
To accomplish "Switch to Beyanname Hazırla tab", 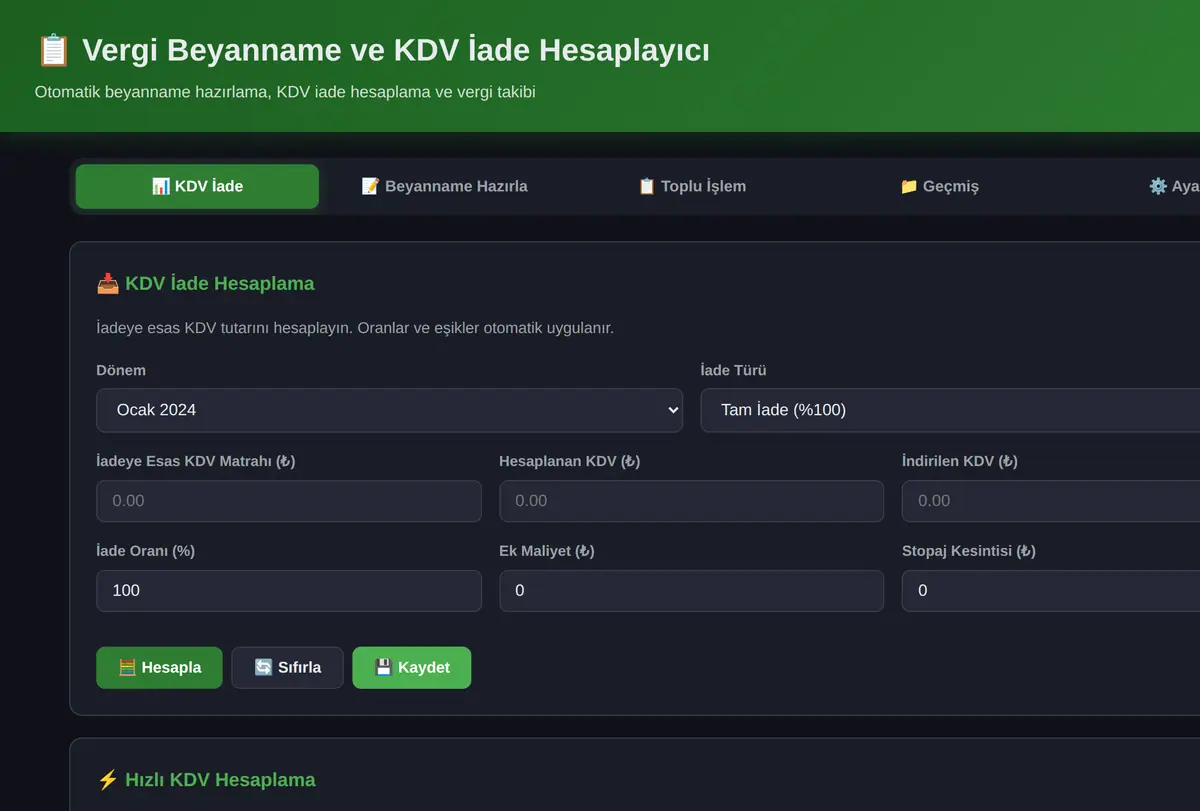I will pos(444,186).
